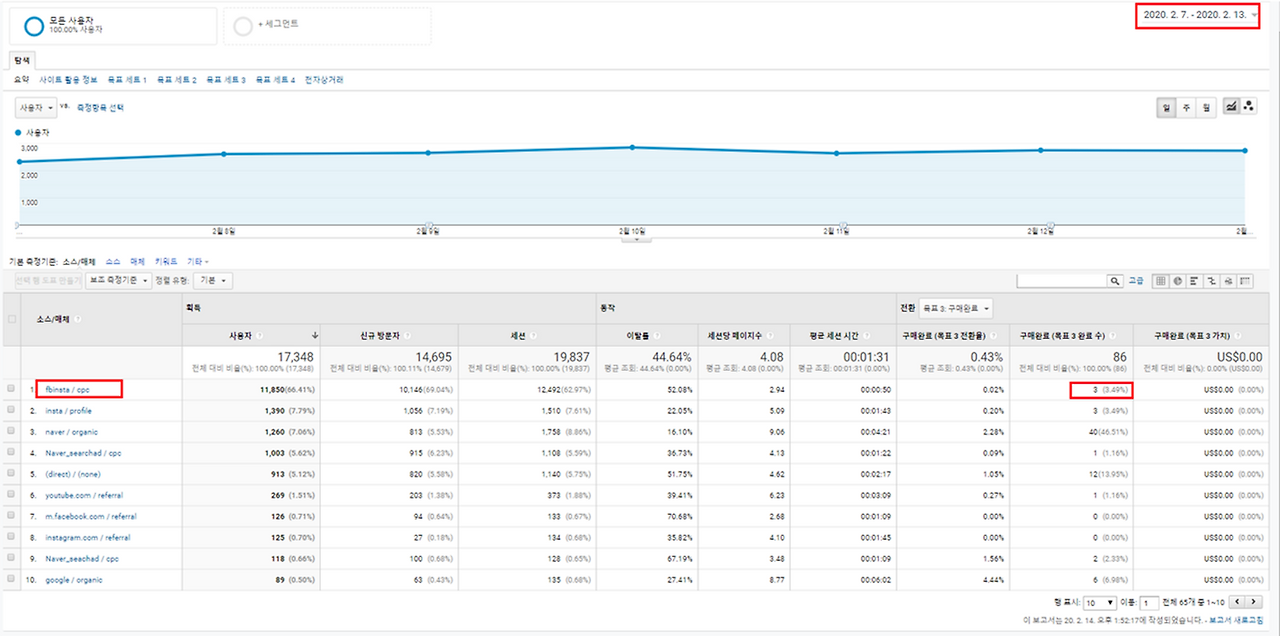1280x636 pixels.
Task: Open help icon beside 소스/매체 header
Action: (x=78, y=319)
